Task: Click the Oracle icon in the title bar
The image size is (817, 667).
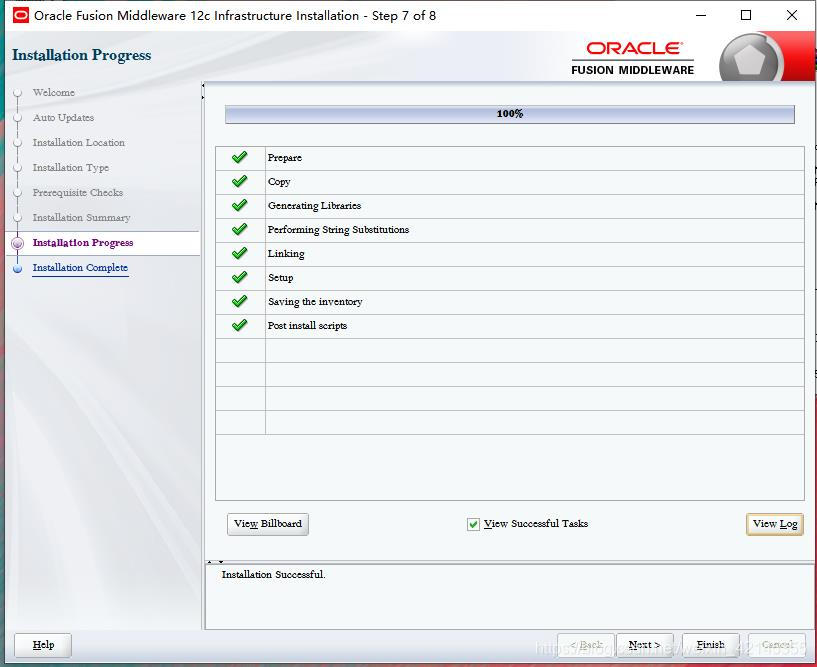Action: coord(20,16)
